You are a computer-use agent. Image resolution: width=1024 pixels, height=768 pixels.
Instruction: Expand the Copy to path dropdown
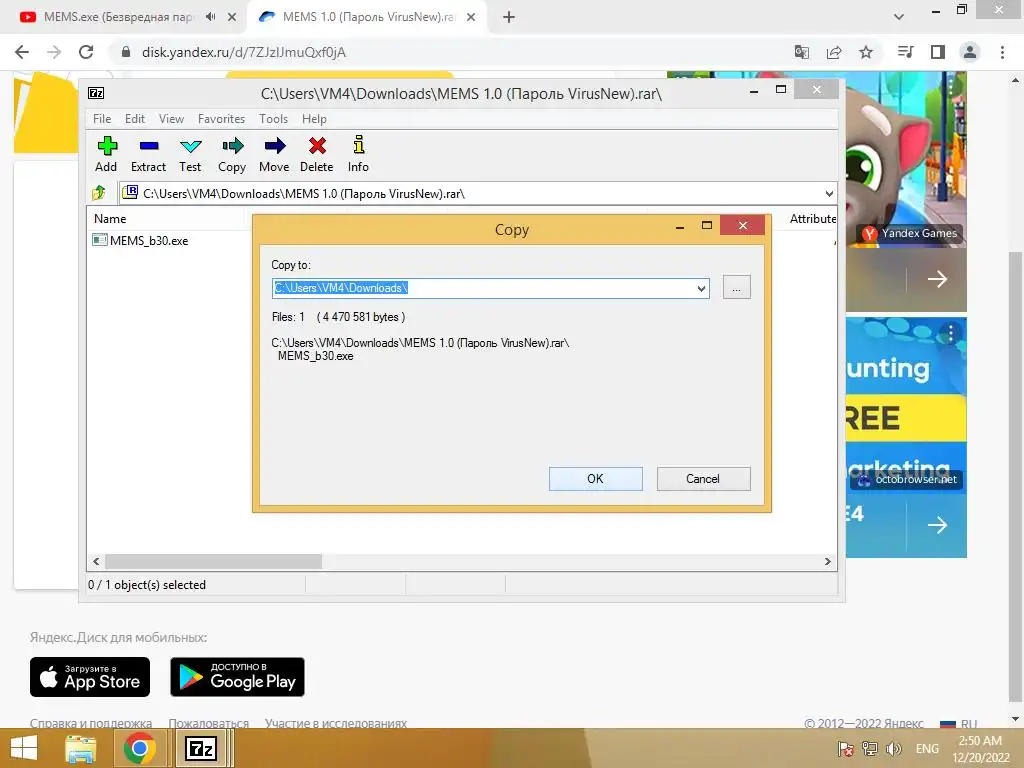coord(701,288)
